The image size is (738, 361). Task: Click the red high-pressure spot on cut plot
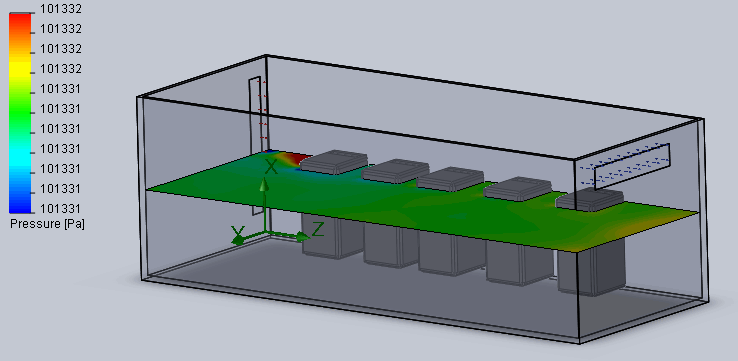(x=298, y=158)
